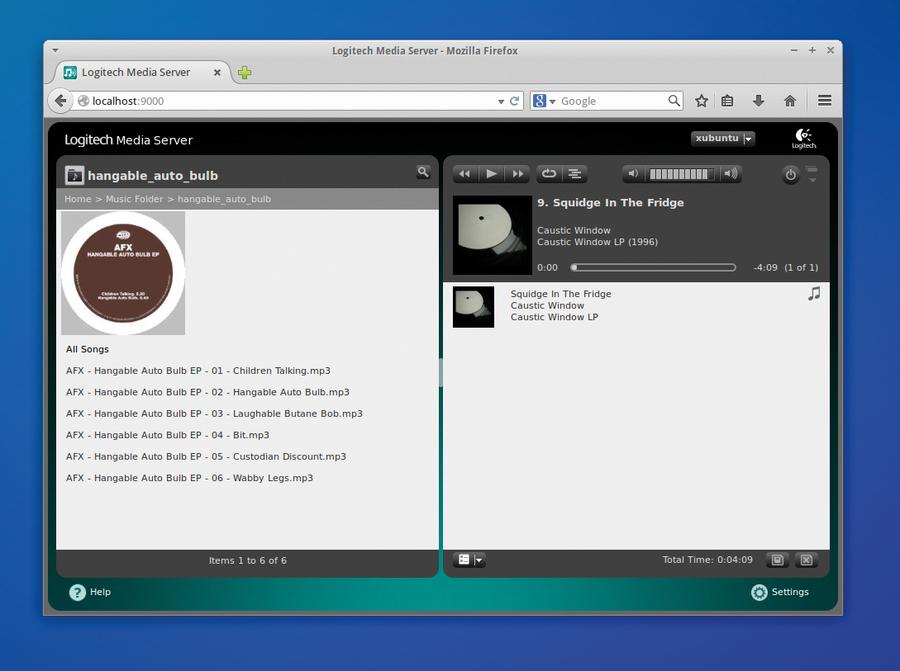
Task: Open the track 04 Bit.mp3
Action: (168, 435)
